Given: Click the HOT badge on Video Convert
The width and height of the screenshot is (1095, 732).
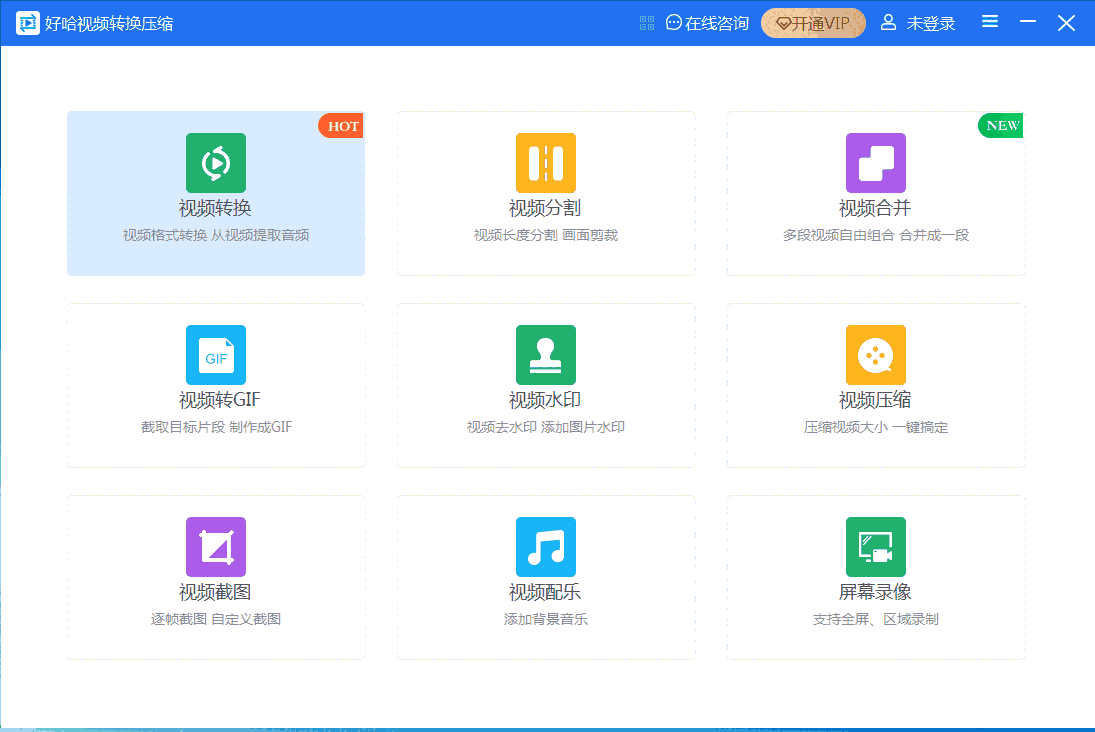Looking at the screenshot, I should pos(342,126).
